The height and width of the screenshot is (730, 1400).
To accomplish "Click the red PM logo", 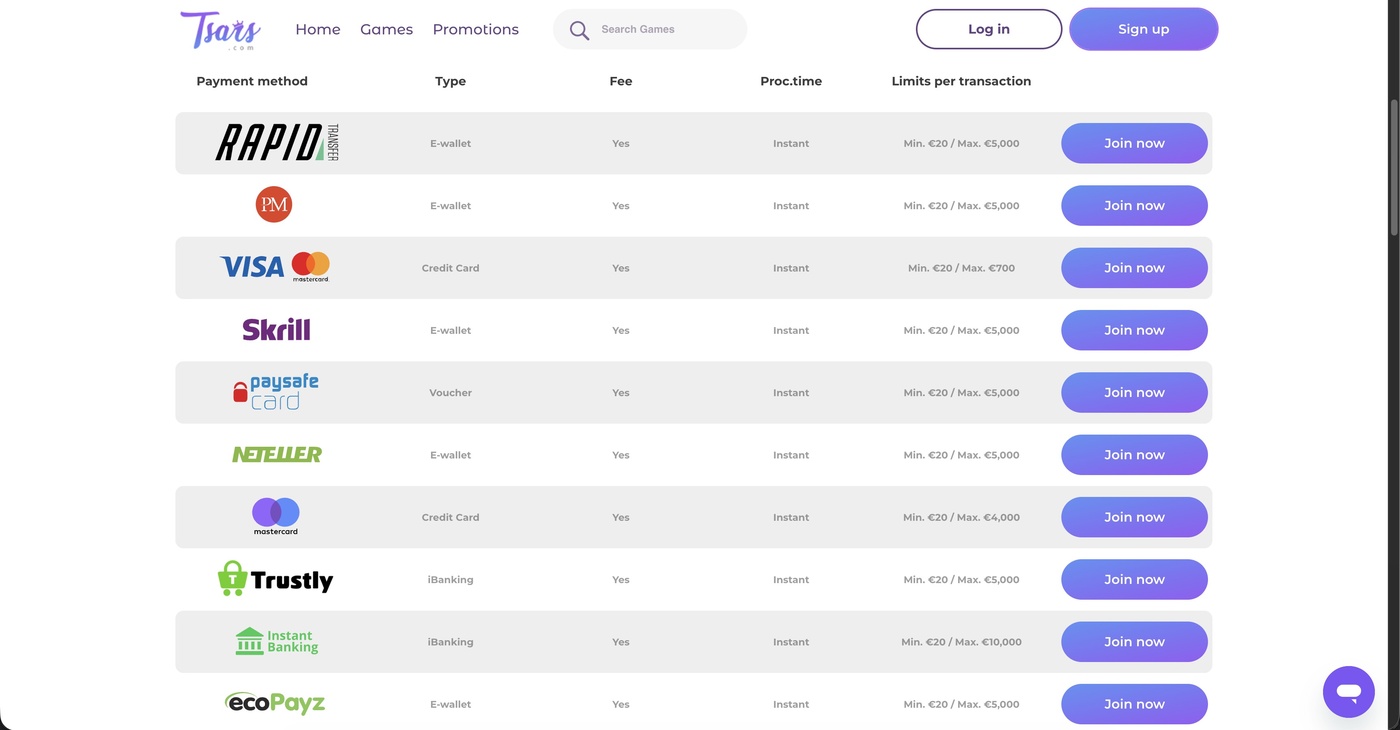I will coord(274,205).
